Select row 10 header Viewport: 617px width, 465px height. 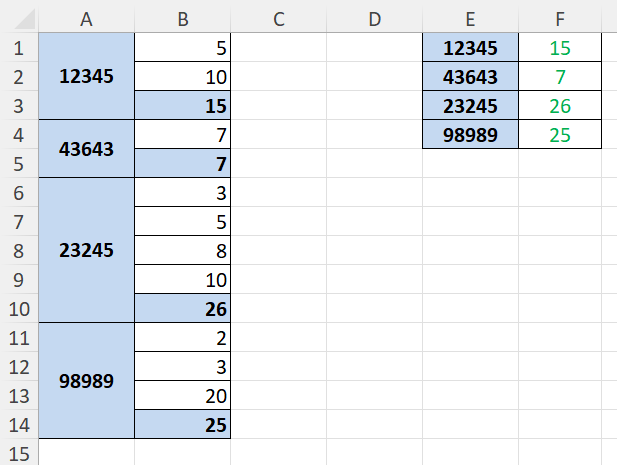tap(19, 308)
